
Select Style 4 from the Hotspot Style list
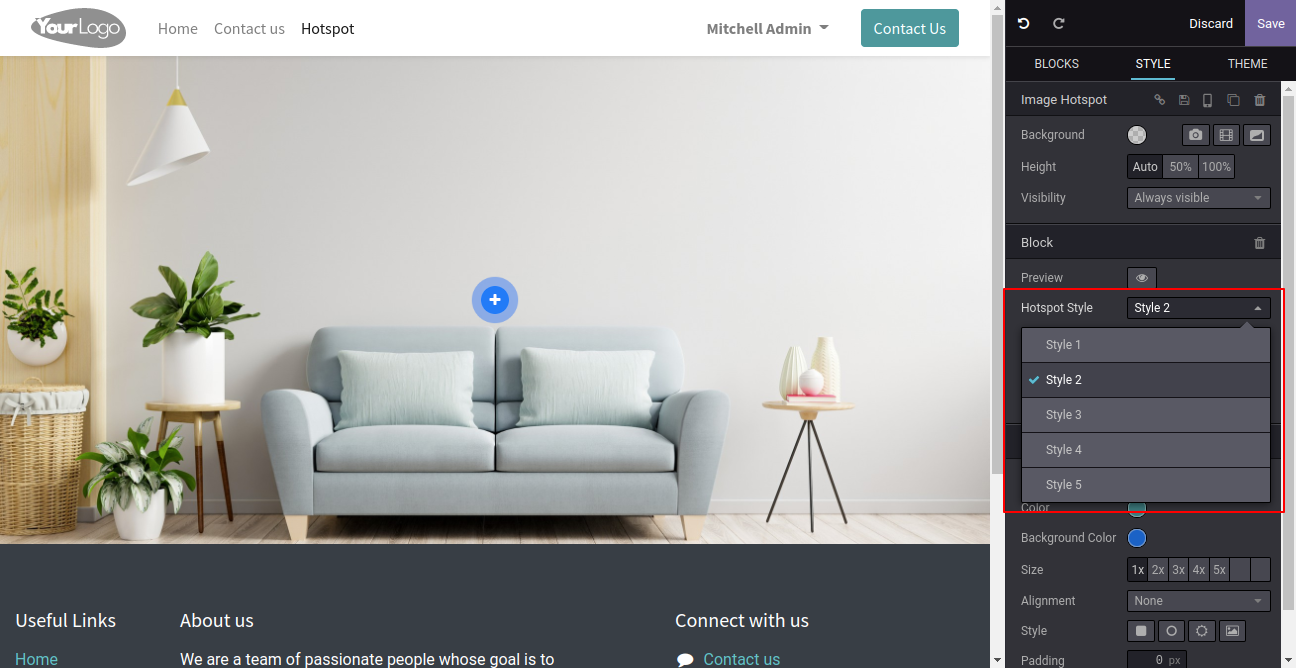(x=1145, y=450)
